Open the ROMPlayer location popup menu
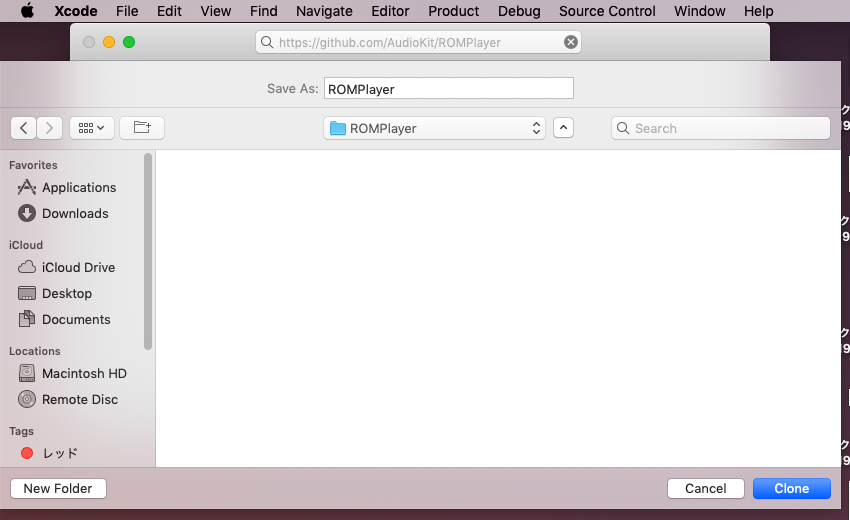This screenshot has height=520, width=850. coord(434,128)
